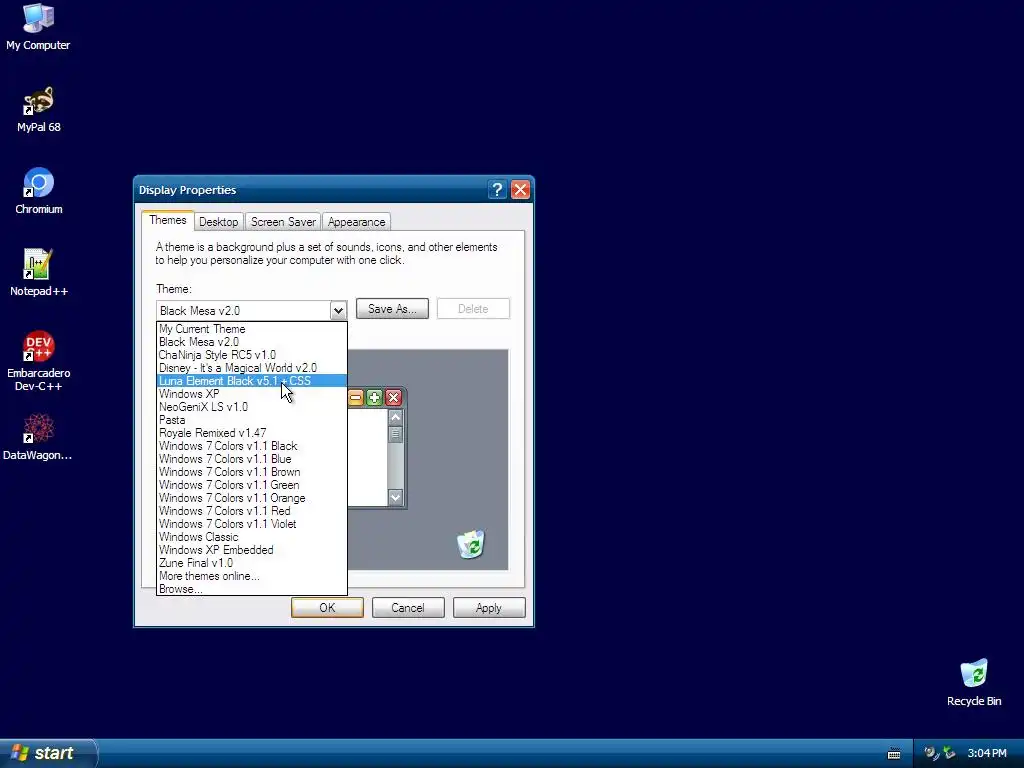Viewport: 1024px width, 768px height.
Task: Select Disney - It's a Magical World v2.0
Action: tap(252, 368)
